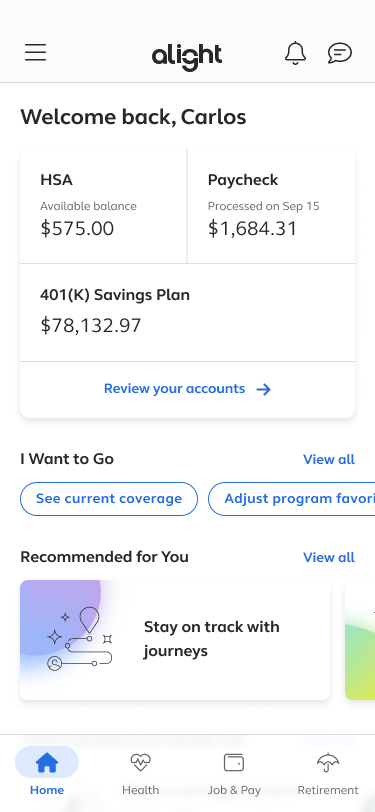Open the HSA available balance tile
375x812 pixels.
[x=103, y=206]
